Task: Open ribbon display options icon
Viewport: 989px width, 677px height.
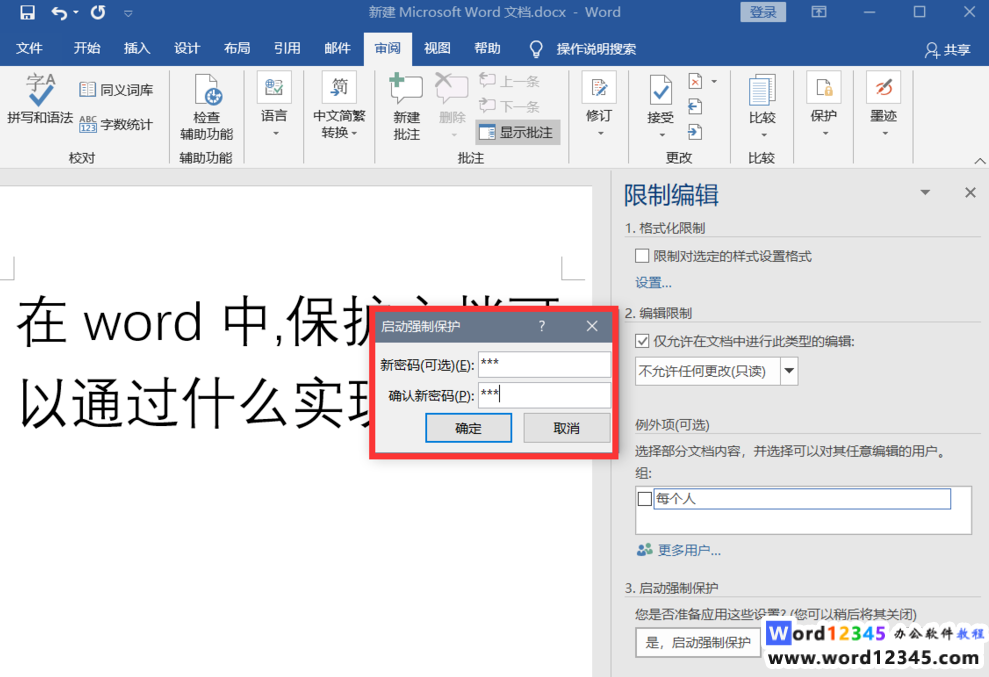Action: [x=819, y=12]
